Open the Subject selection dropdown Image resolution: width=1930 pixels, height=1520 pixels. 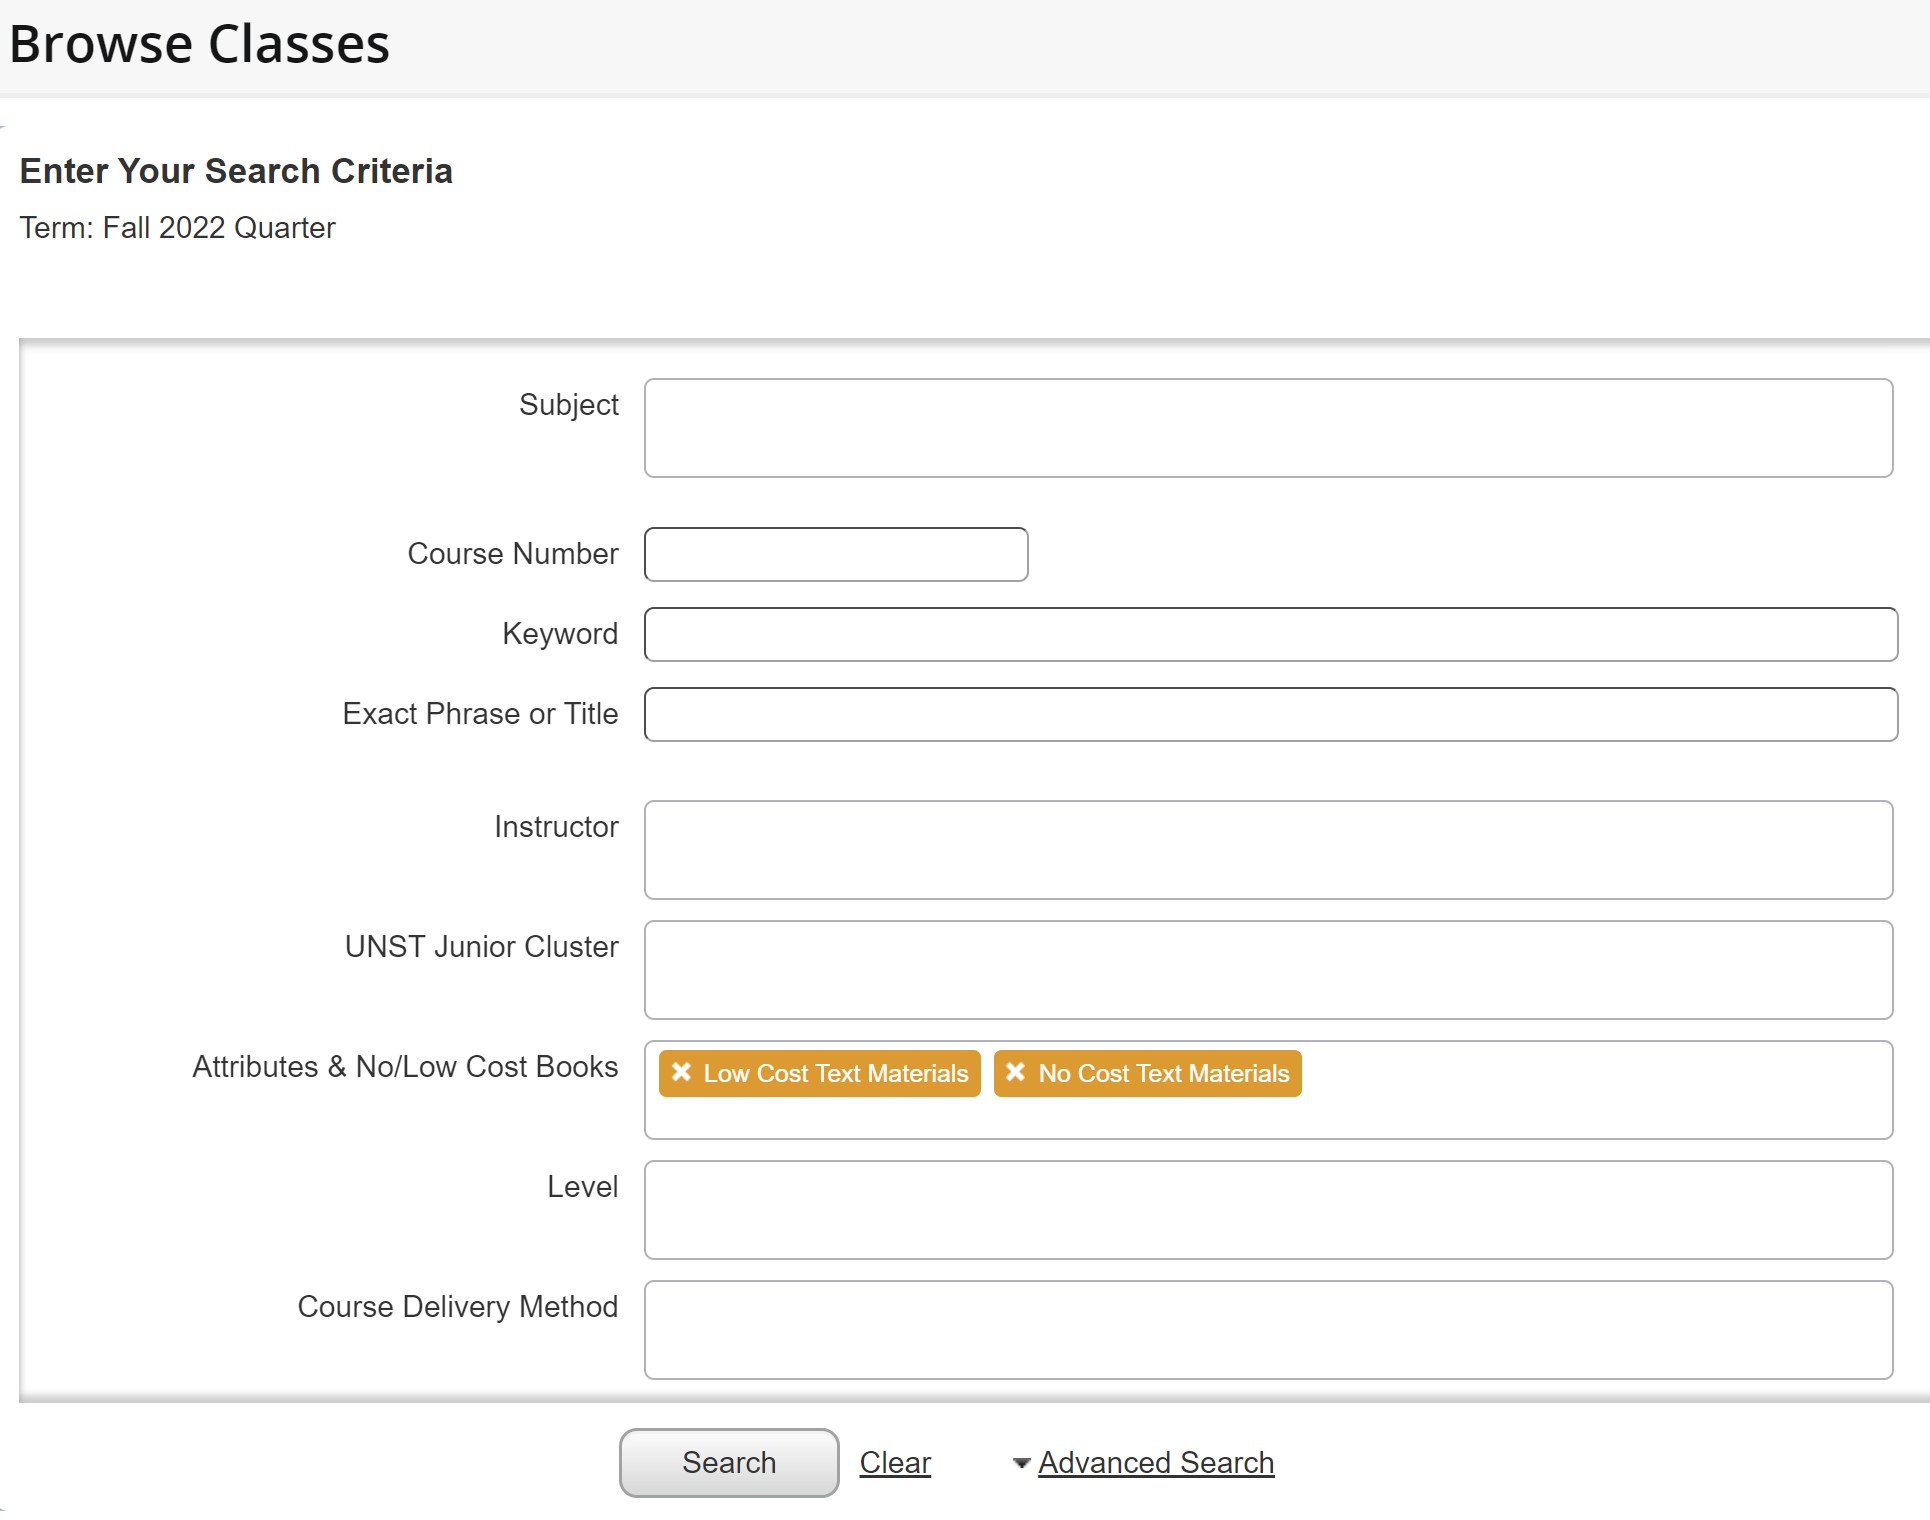point(1267,428)
